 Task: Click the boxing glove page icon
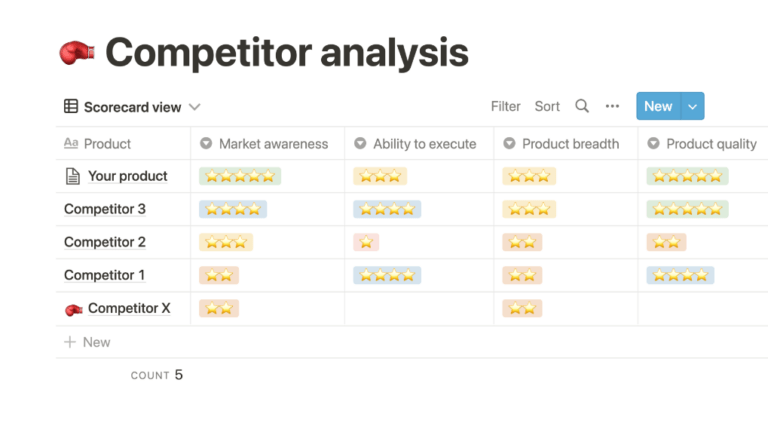77,53
